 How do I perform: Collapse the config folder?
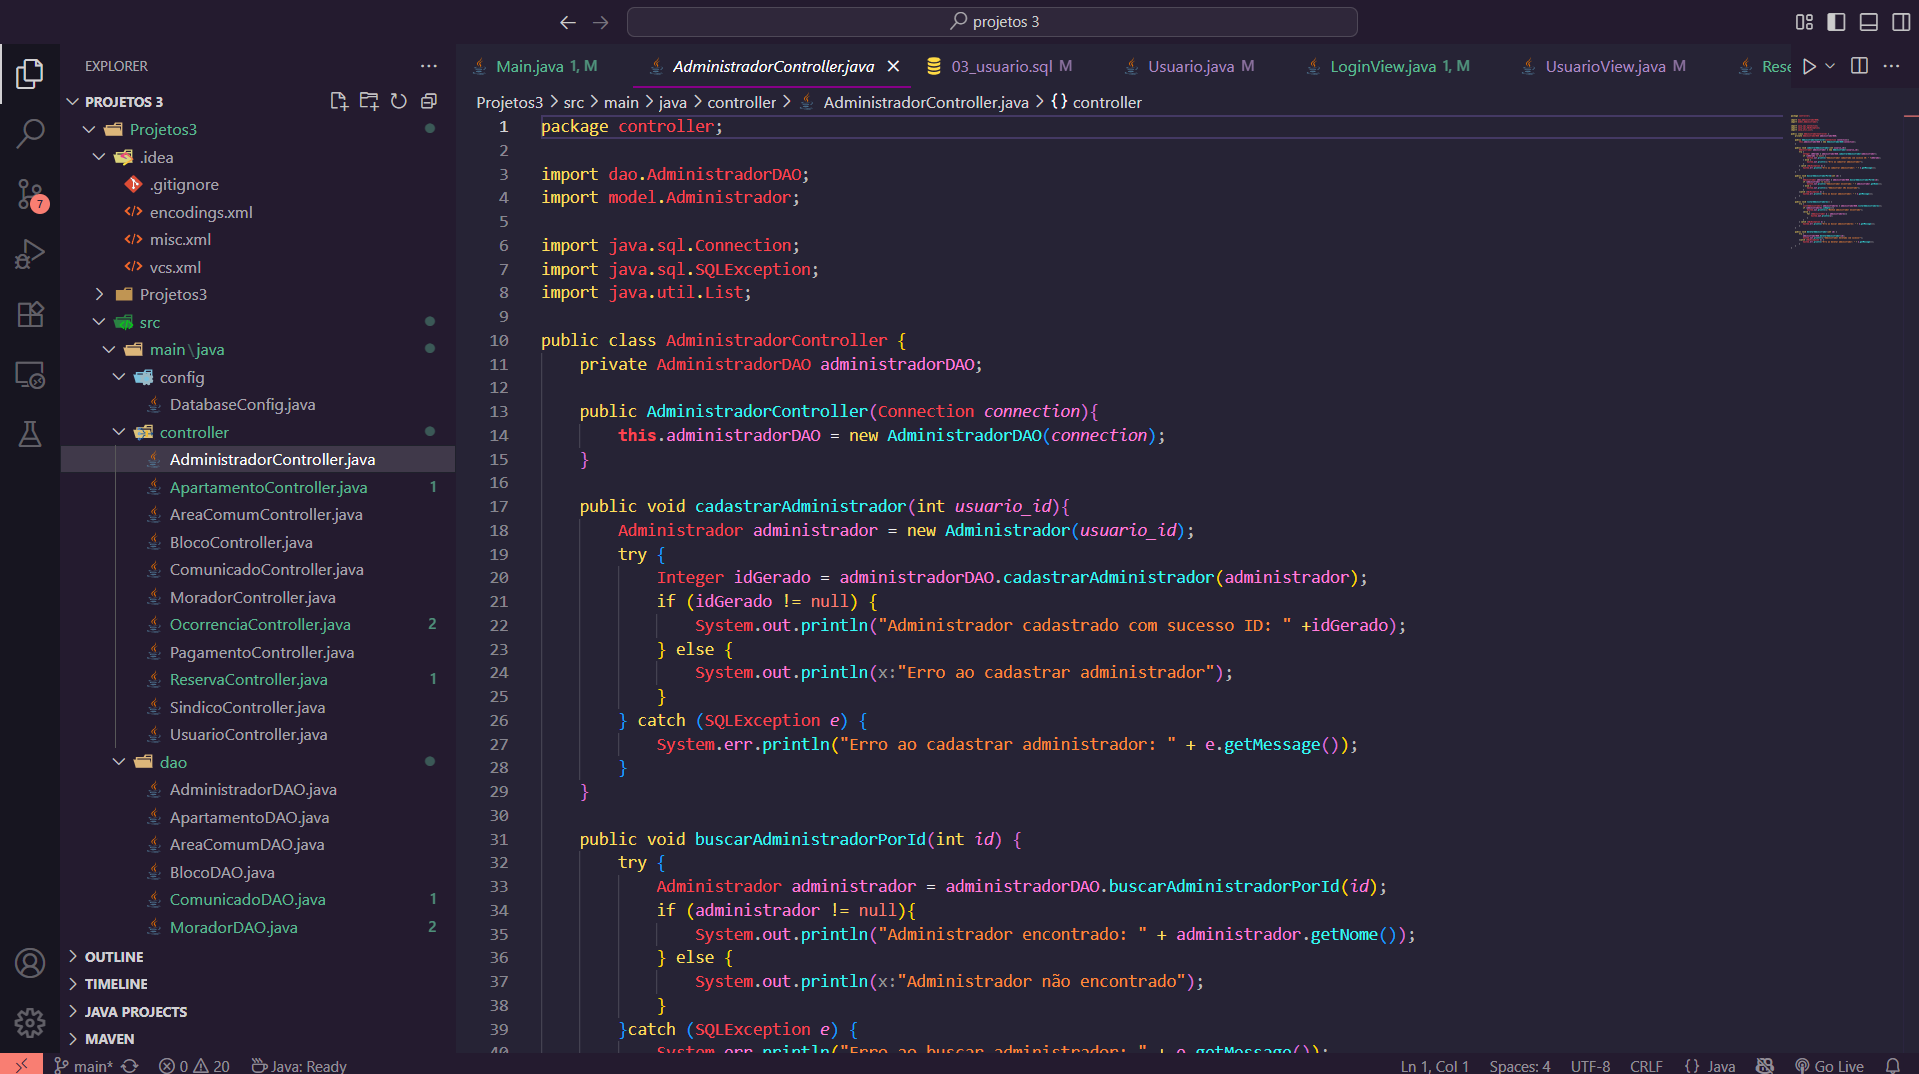[182, 377]
